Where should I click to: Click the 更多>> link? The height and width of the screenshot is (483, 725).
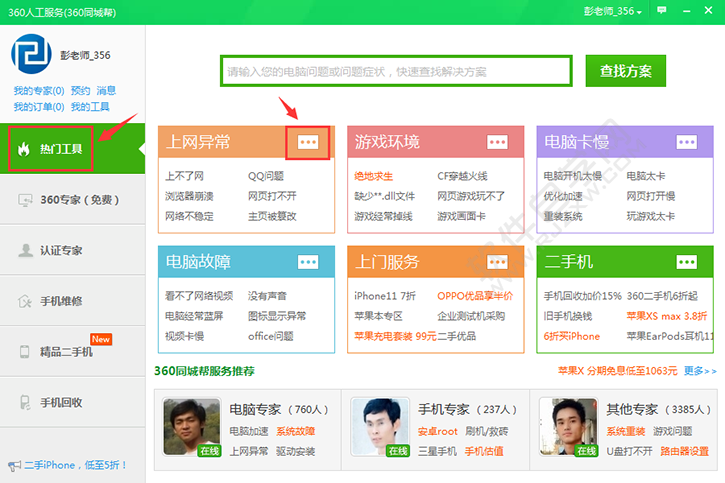point(700,371)
